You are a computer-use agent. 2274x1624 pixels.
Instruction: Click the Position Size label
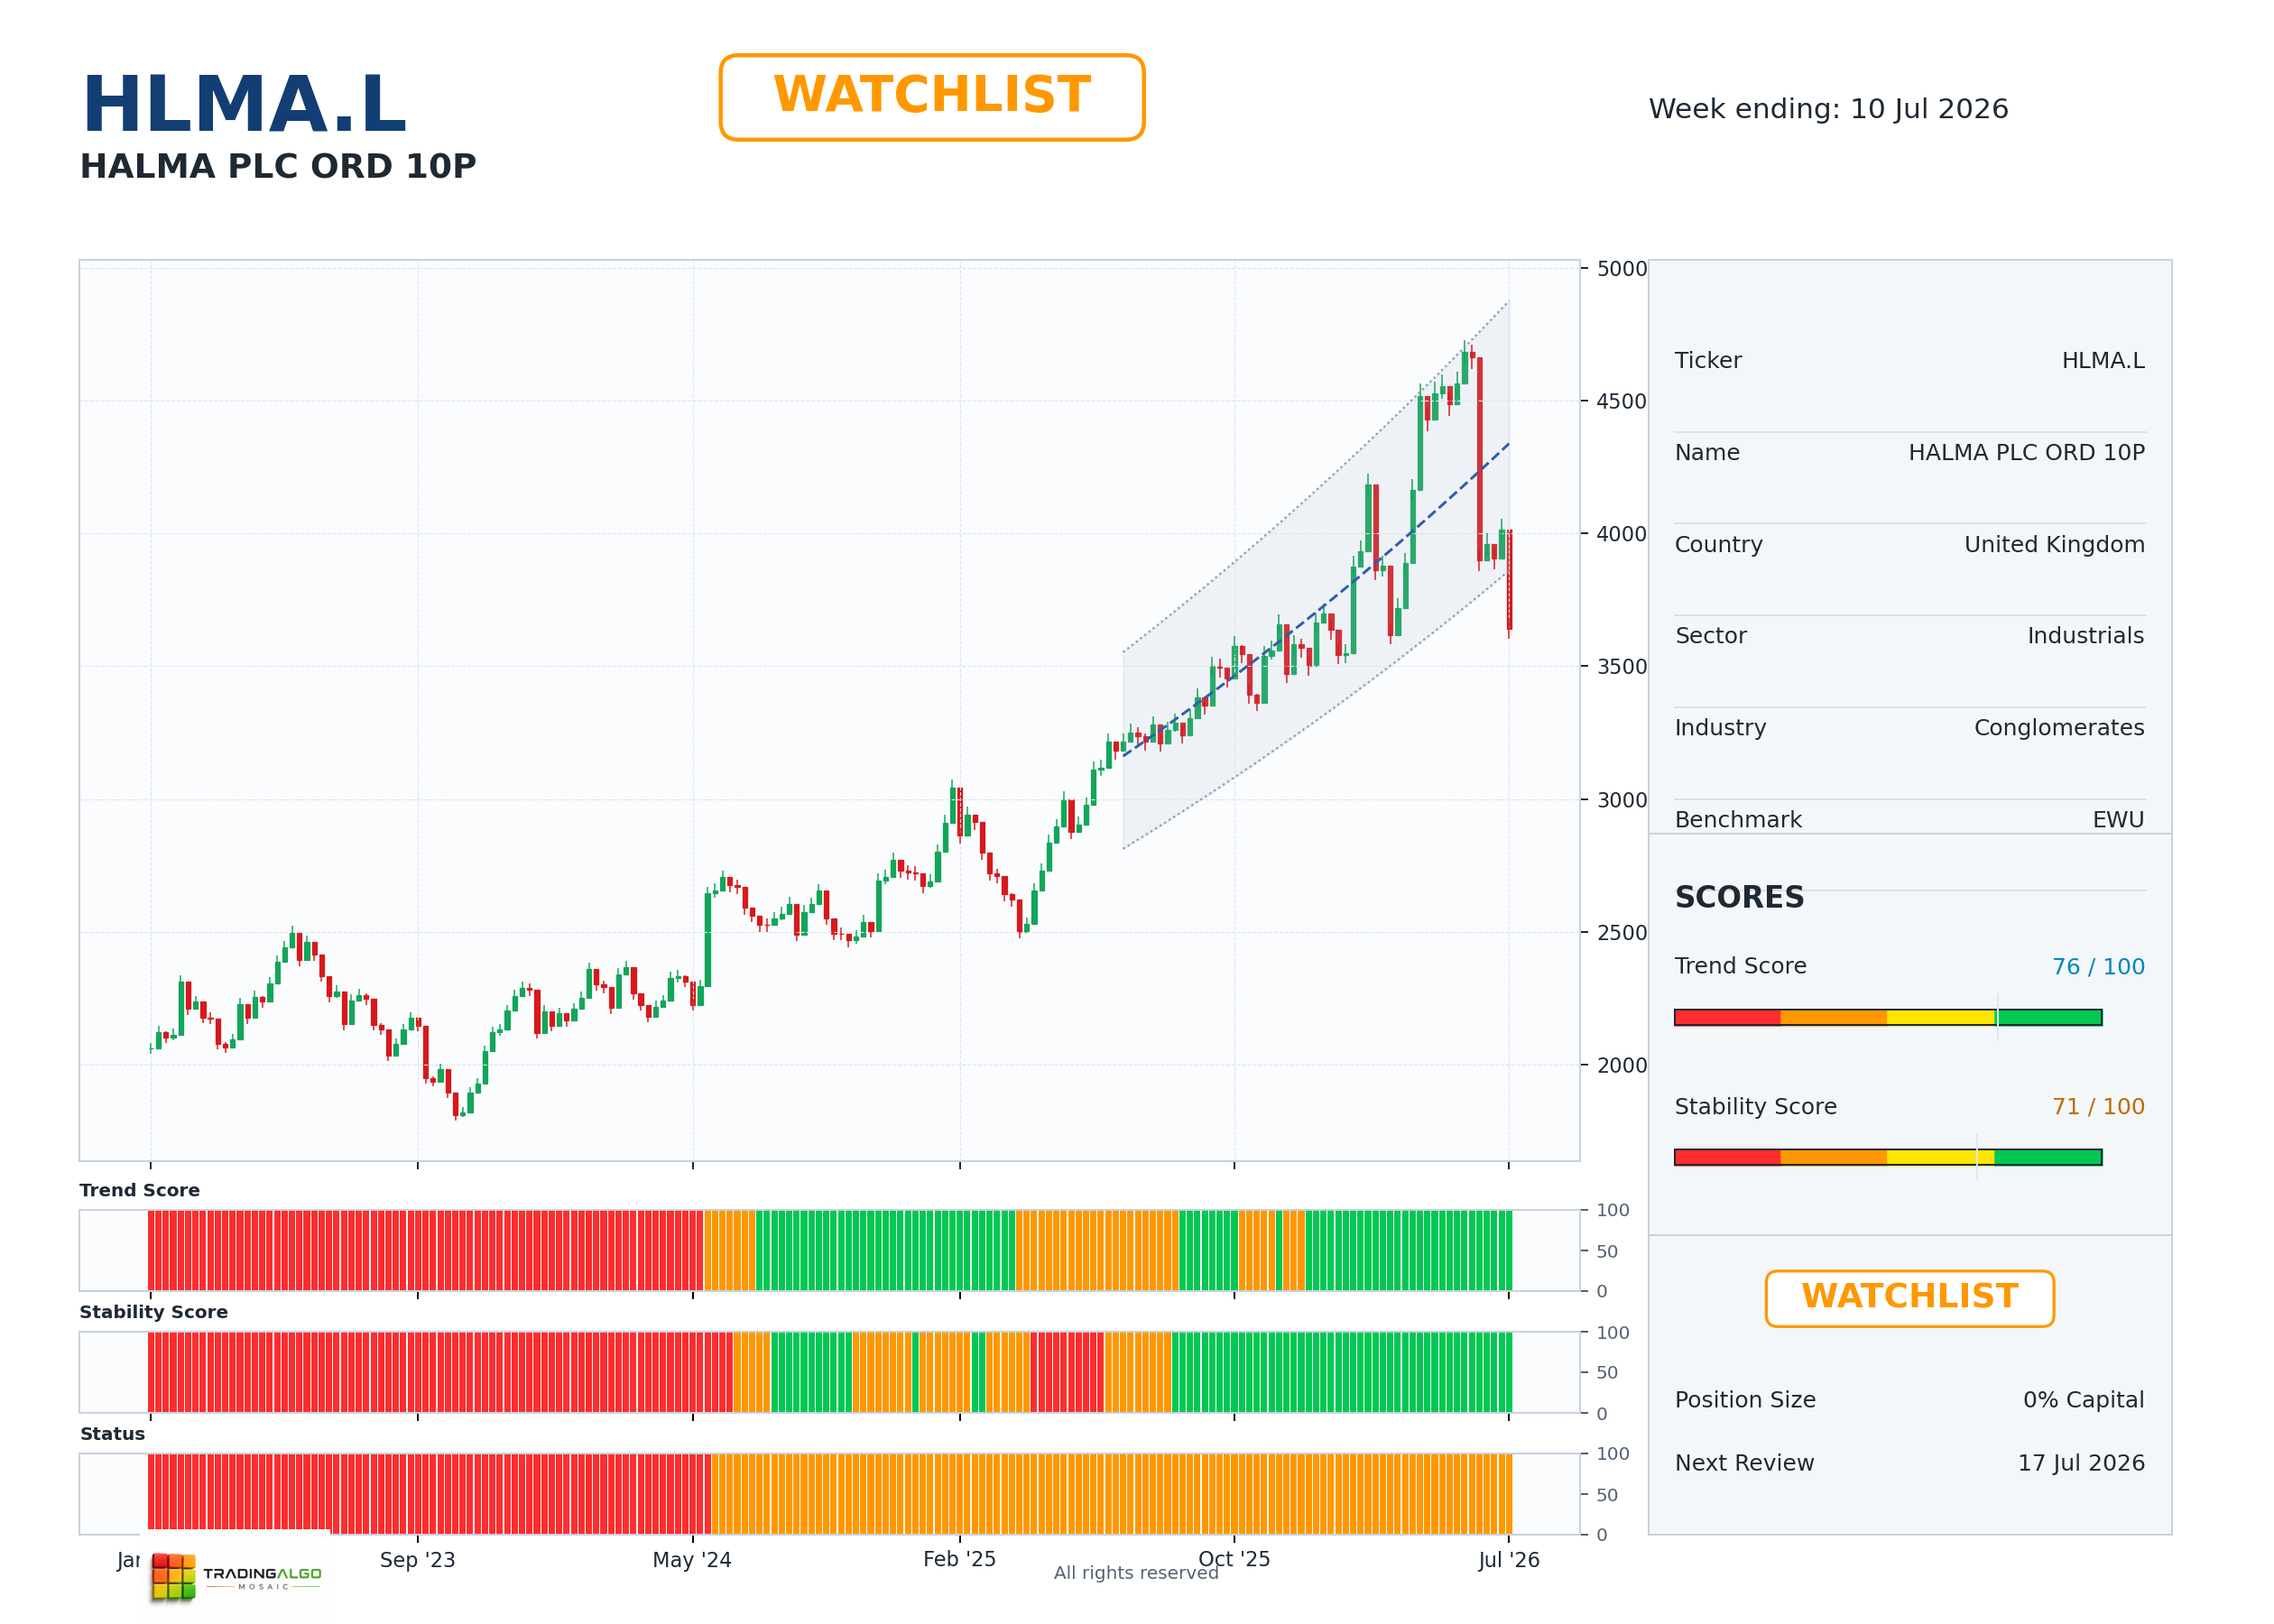click(1745, 1399)
